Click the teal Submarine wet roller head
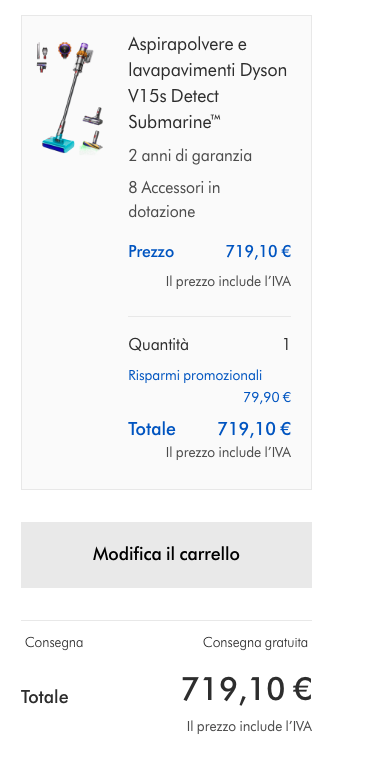 (x=58, y=144)
